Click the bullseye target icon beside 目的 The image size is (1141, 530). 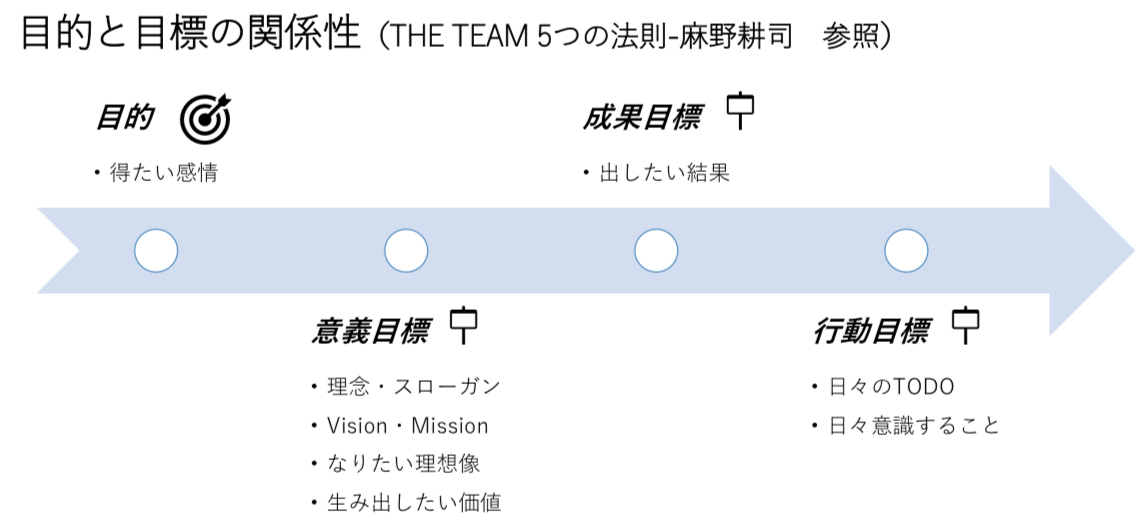click(205, 119)
